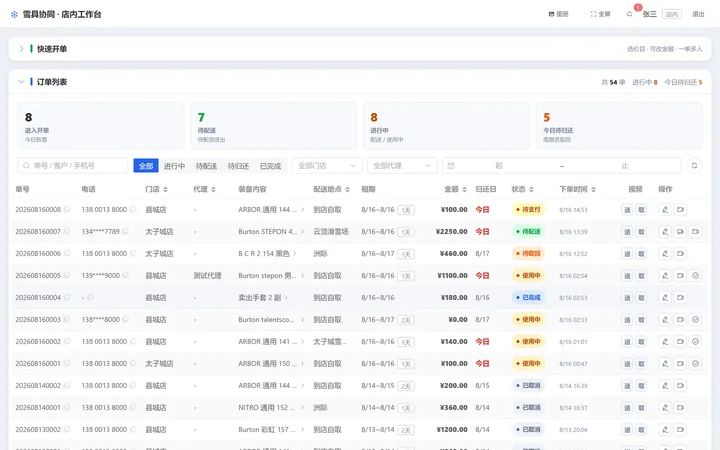Image resolution: width=720 pixels, height=450 pixels.
Task: Select the 待归还 filter tab
Action: pos(238,166)
